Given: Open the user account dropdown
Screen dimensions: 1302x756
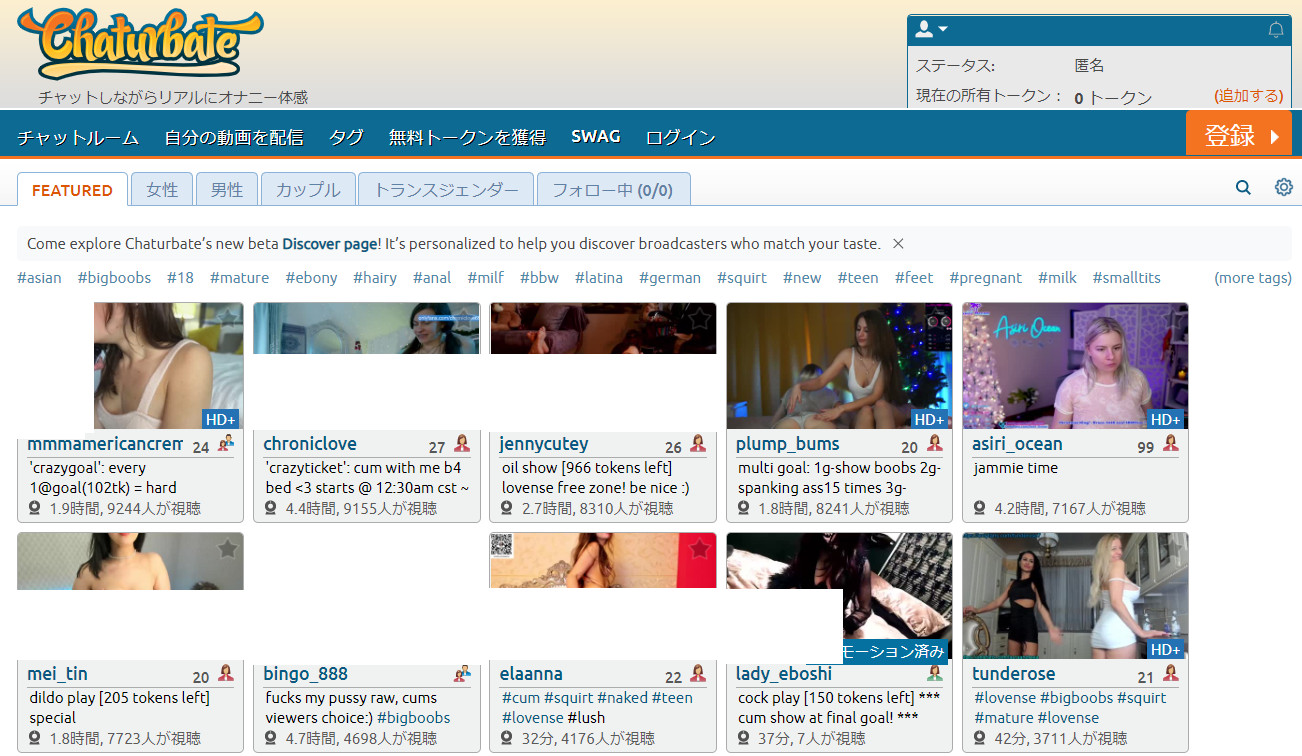Looking at the screenshot, I should tap(931, 29).
